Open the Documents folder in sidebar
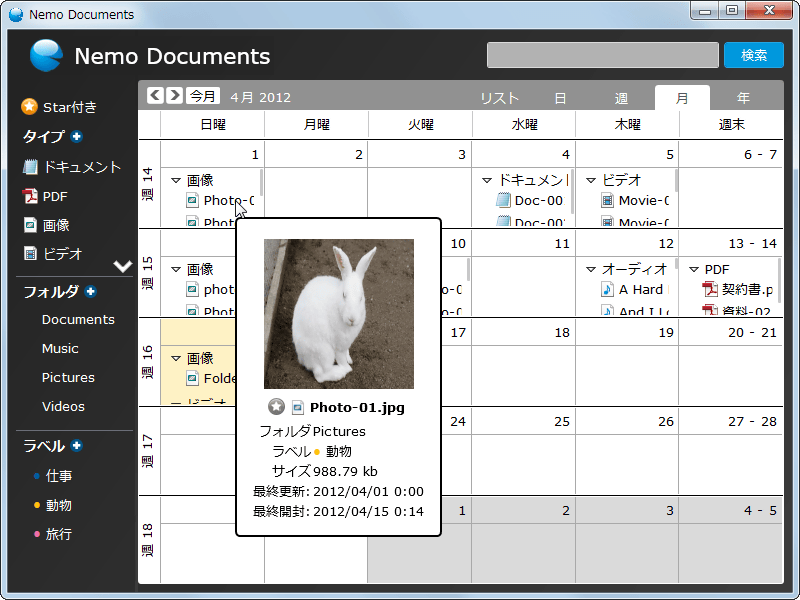The height and width of the screenshot is (600, 800). [78, 319]
